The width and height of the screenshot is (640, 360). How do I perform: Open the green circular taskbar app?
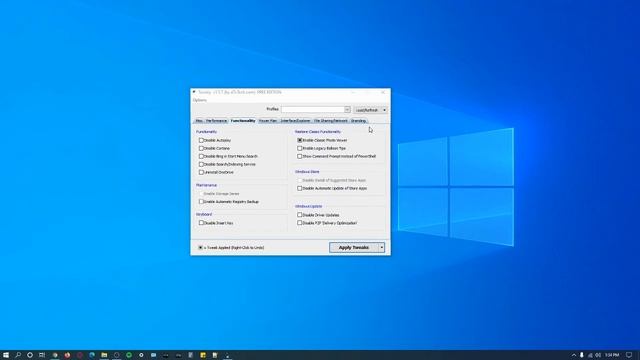129,355
